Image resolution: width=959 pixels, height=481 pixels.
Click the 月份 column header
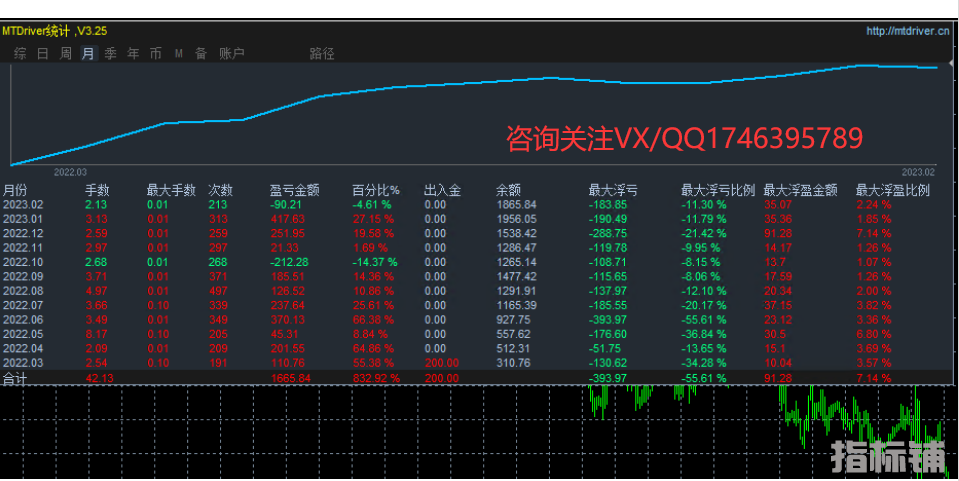15,189
